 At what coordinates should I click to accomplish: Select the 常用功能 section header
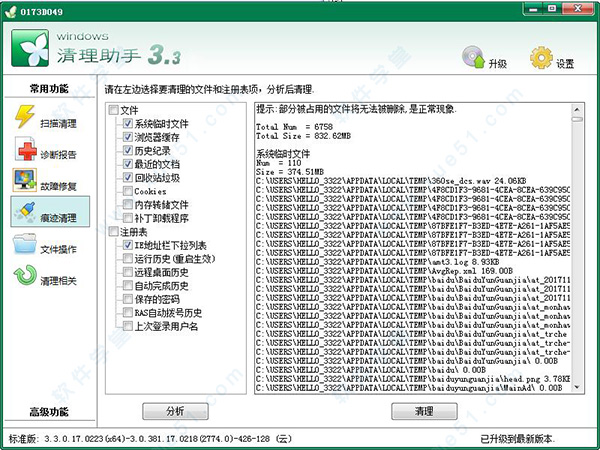49,89
